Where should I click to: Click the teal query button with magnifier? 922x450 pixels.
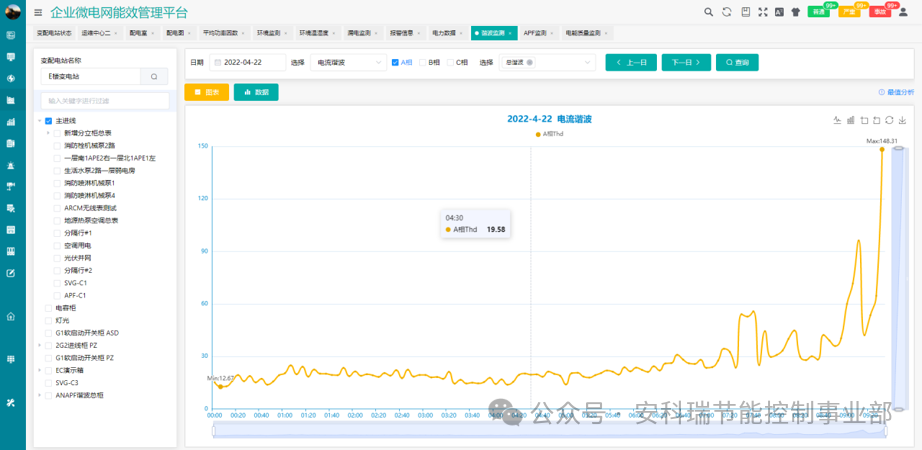pos(737,62)
